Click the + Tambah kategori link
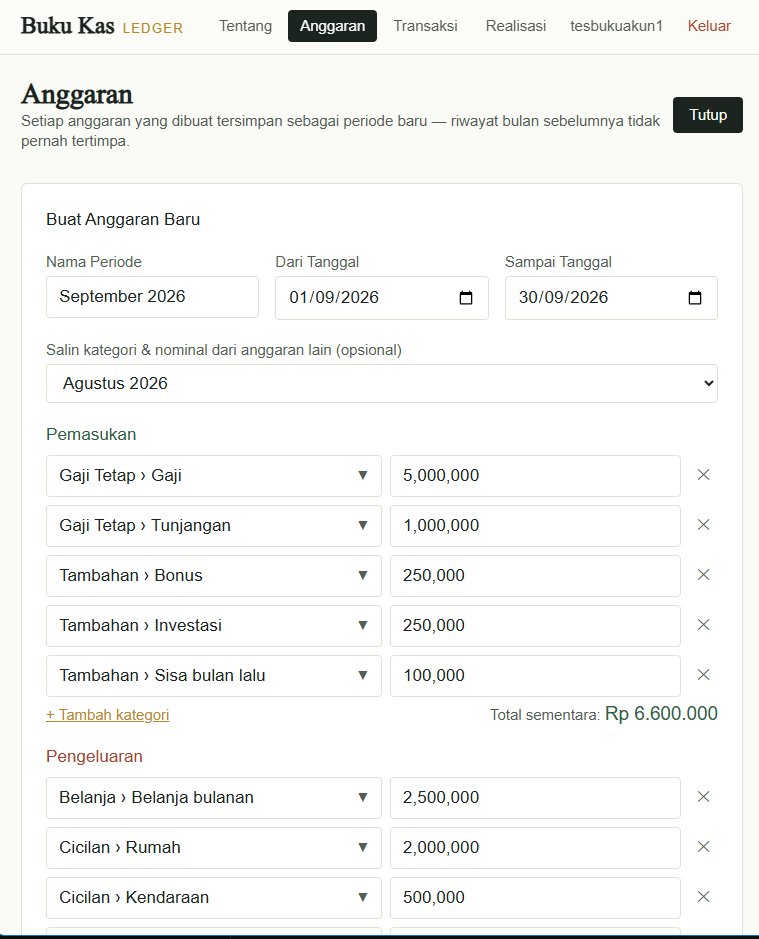 click(x=108, y=714)
